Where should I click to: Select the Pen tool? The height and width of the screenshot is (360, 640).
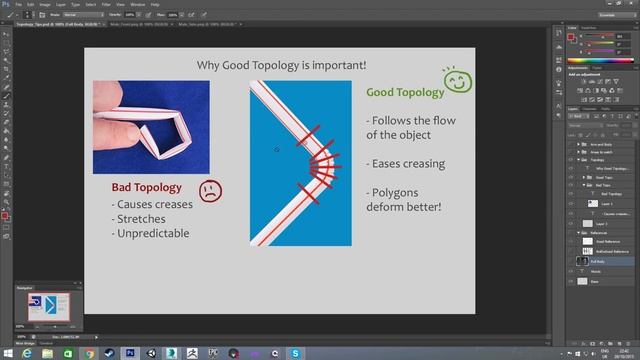(6, 158)
